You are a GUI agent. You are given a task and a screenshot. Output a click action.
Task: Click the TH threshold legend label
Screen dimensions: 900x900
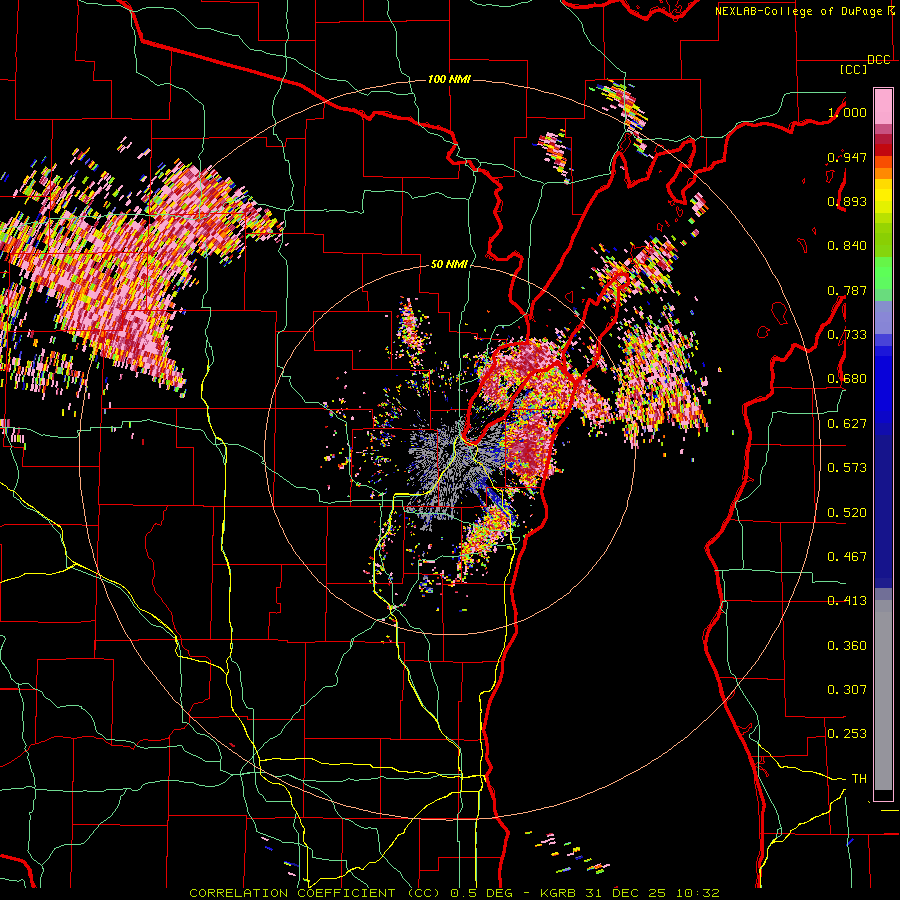click(859, 779)
